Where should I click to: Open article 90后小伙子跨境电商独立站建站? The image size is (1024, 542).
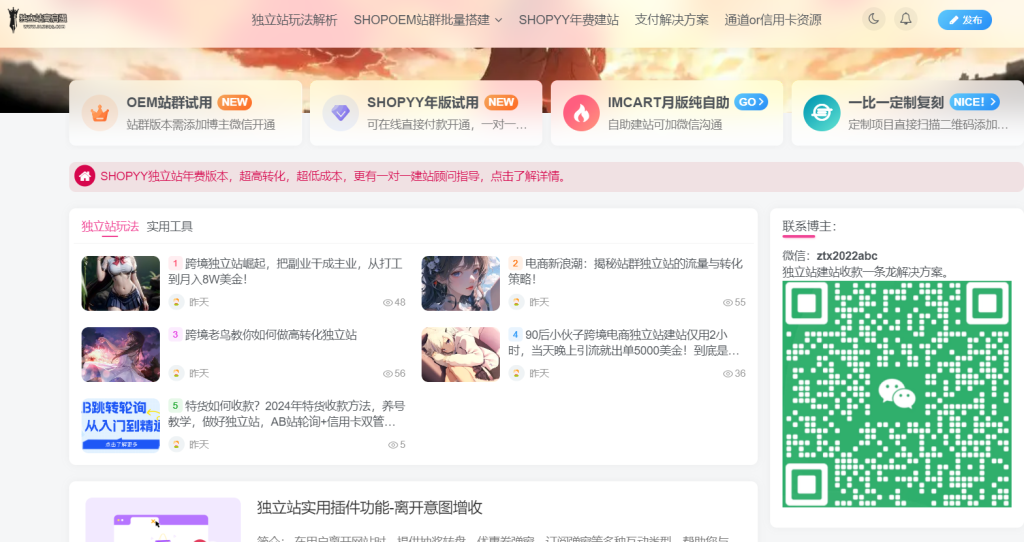[x=624, y=342]
